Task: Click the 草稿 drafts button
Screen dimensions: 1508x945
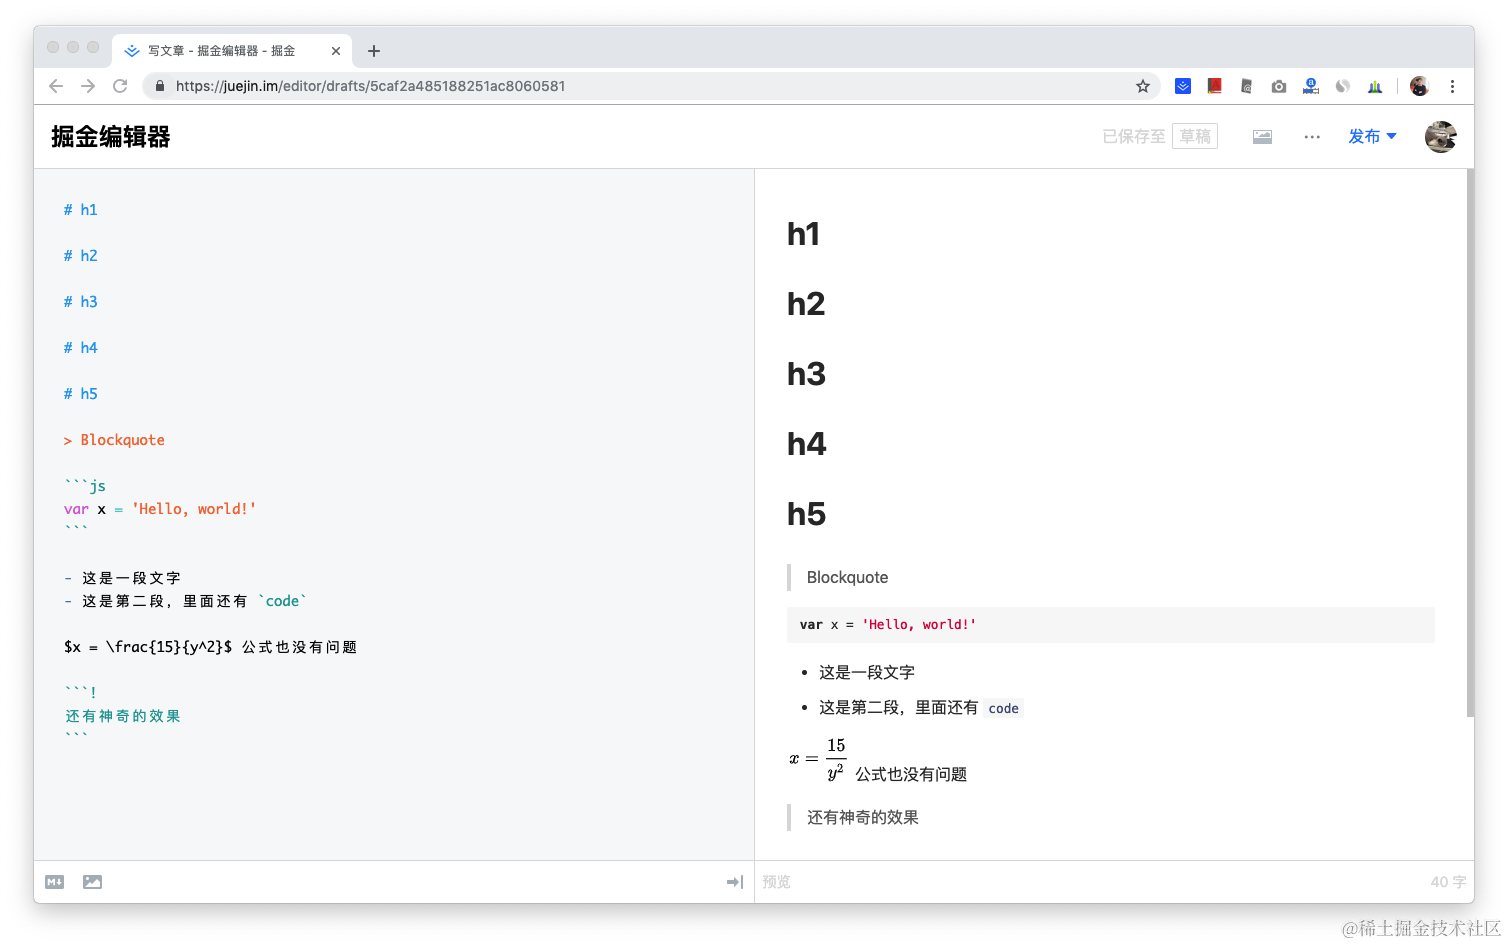Action: click(x=1194, y=136)
